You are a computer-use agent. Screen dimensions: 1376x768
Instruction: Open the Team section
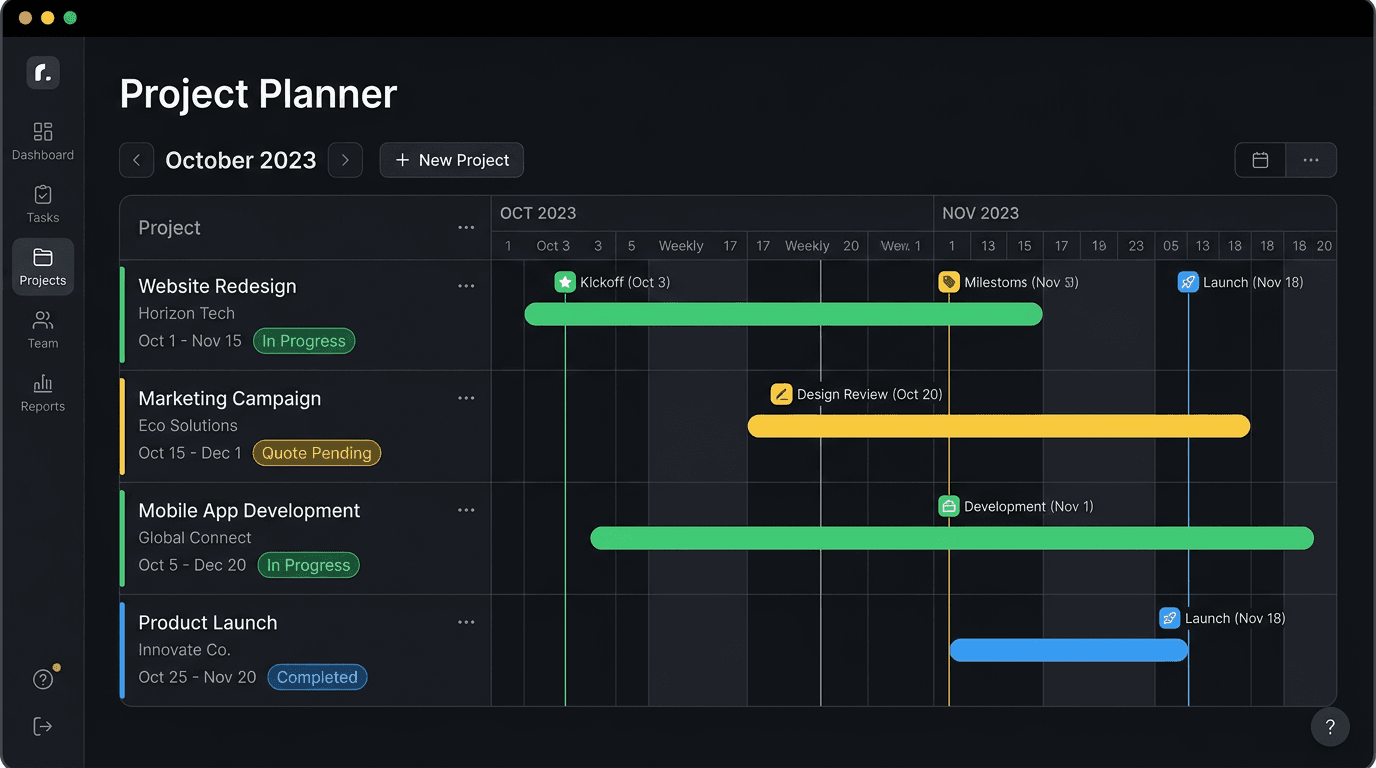point(42,329)
